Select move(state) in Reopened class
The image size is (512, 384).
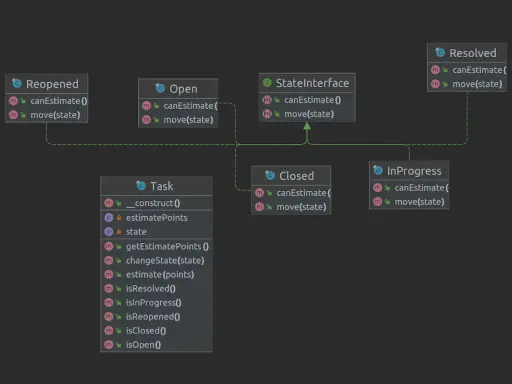pyautogui.click(x=55, y=115)
